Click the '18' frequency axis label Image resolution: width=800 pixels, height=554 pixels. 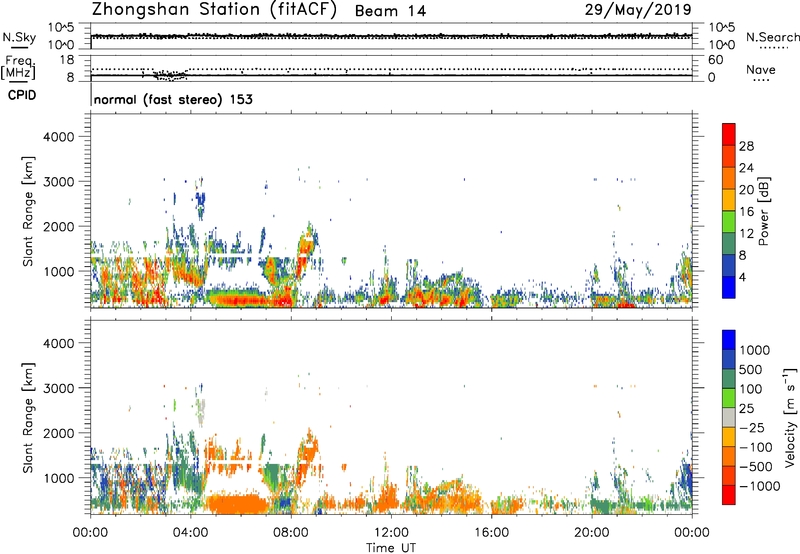click(x=67, y=60)
